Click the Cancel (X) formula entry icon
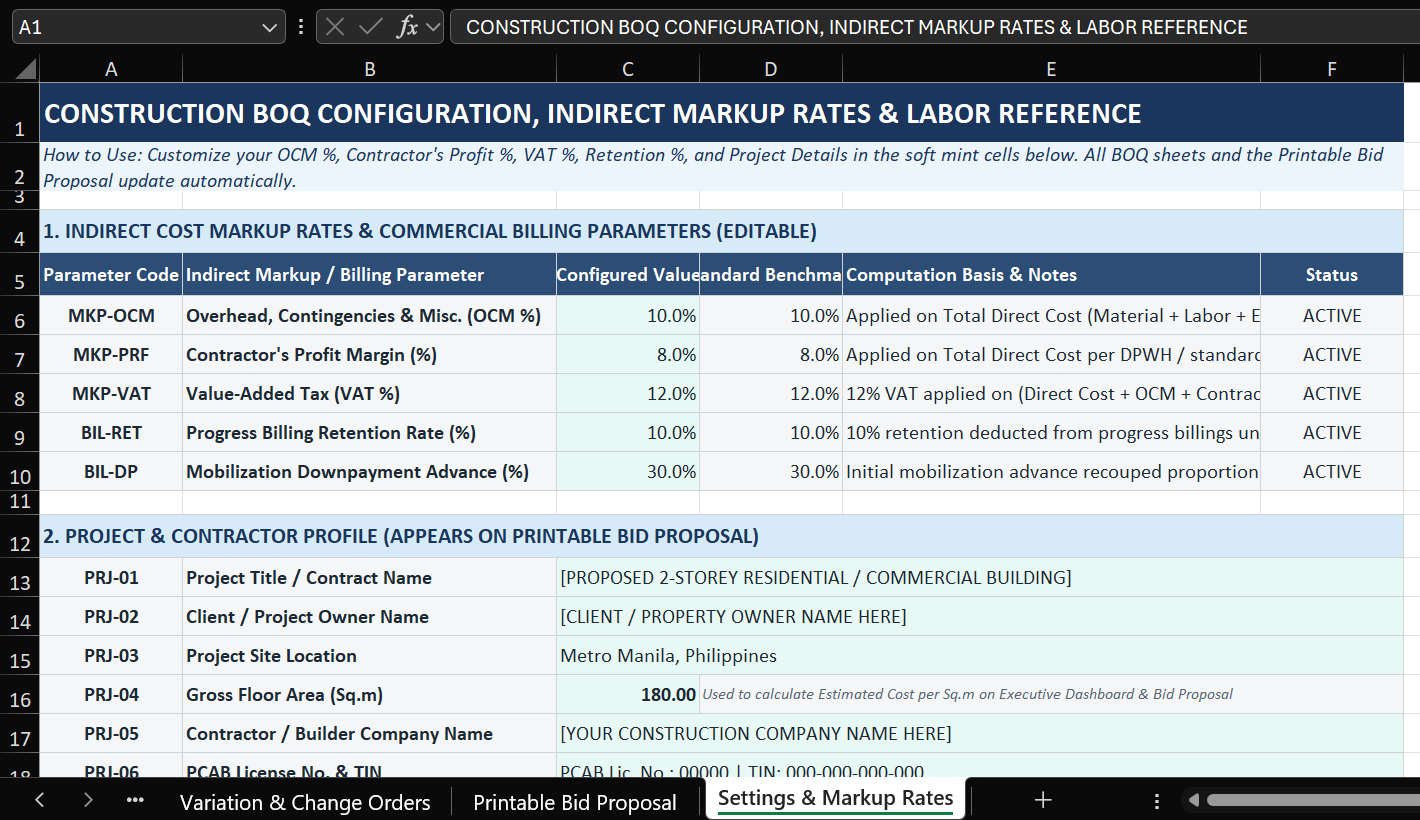 point(335,27)
